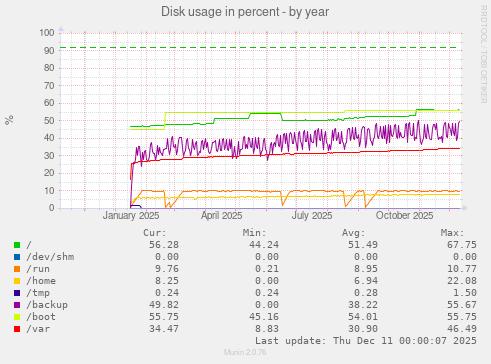Click the 90 y-axis label
The image size is (491, 364).
(x=49, y=51)
